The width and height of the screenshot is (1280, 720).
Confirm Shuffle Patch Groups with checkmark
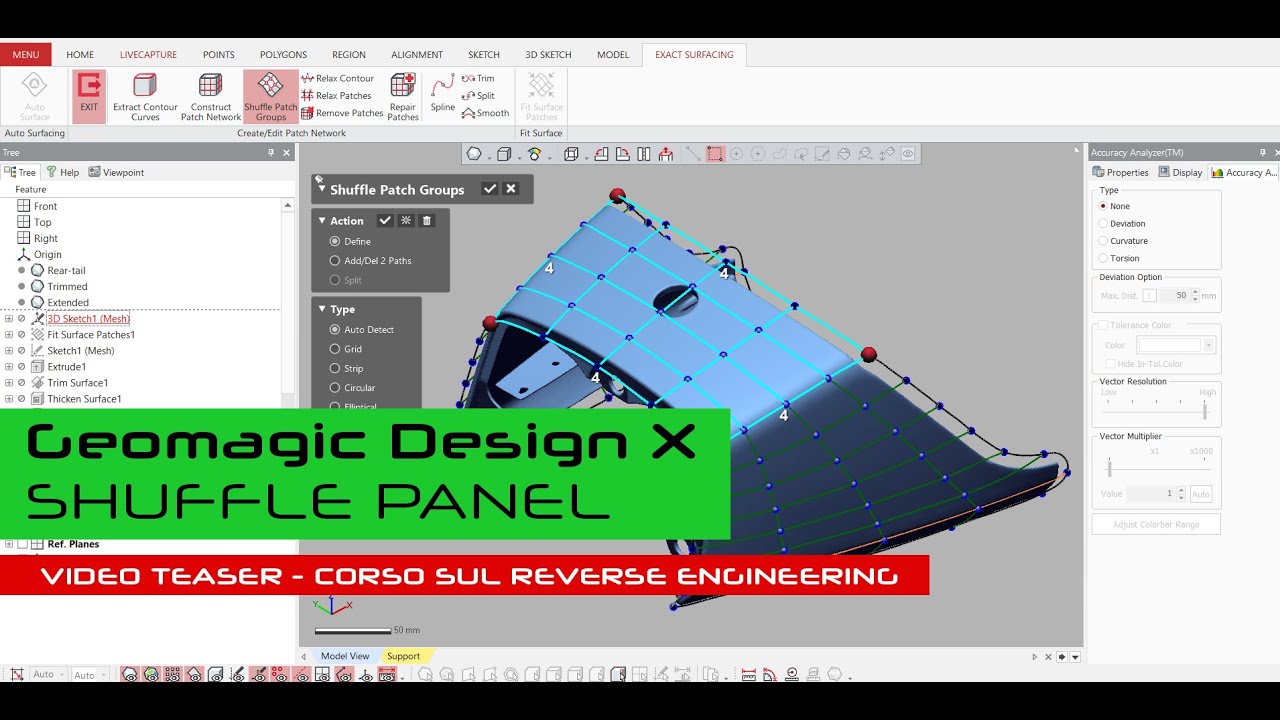[489, 189]
